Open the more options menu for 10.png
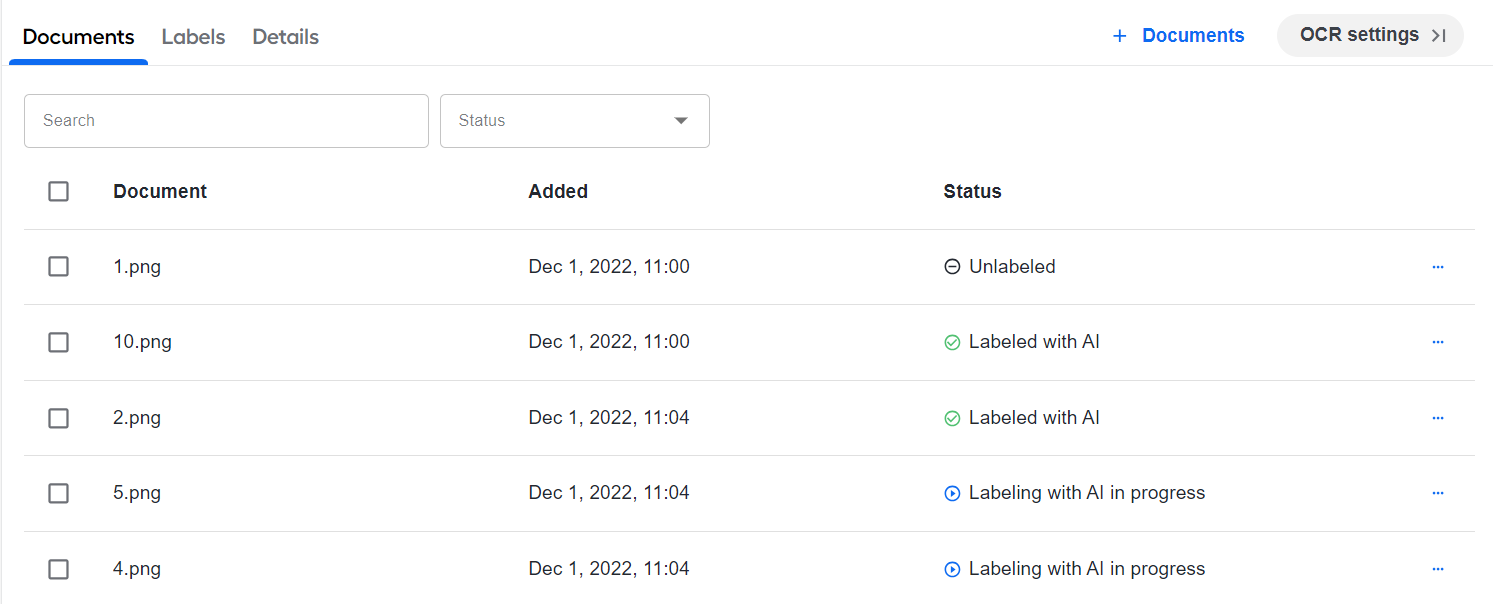This screenshot has height=604, width=1493. [1438, 342]
